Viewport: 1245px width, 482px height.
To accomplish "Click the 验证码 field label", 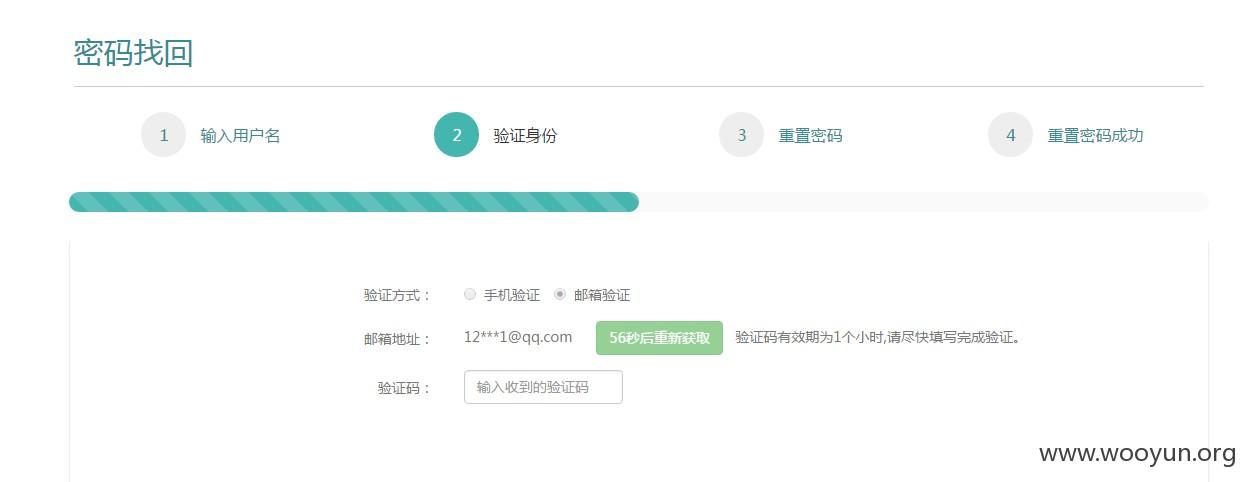I will click(405, 388).
